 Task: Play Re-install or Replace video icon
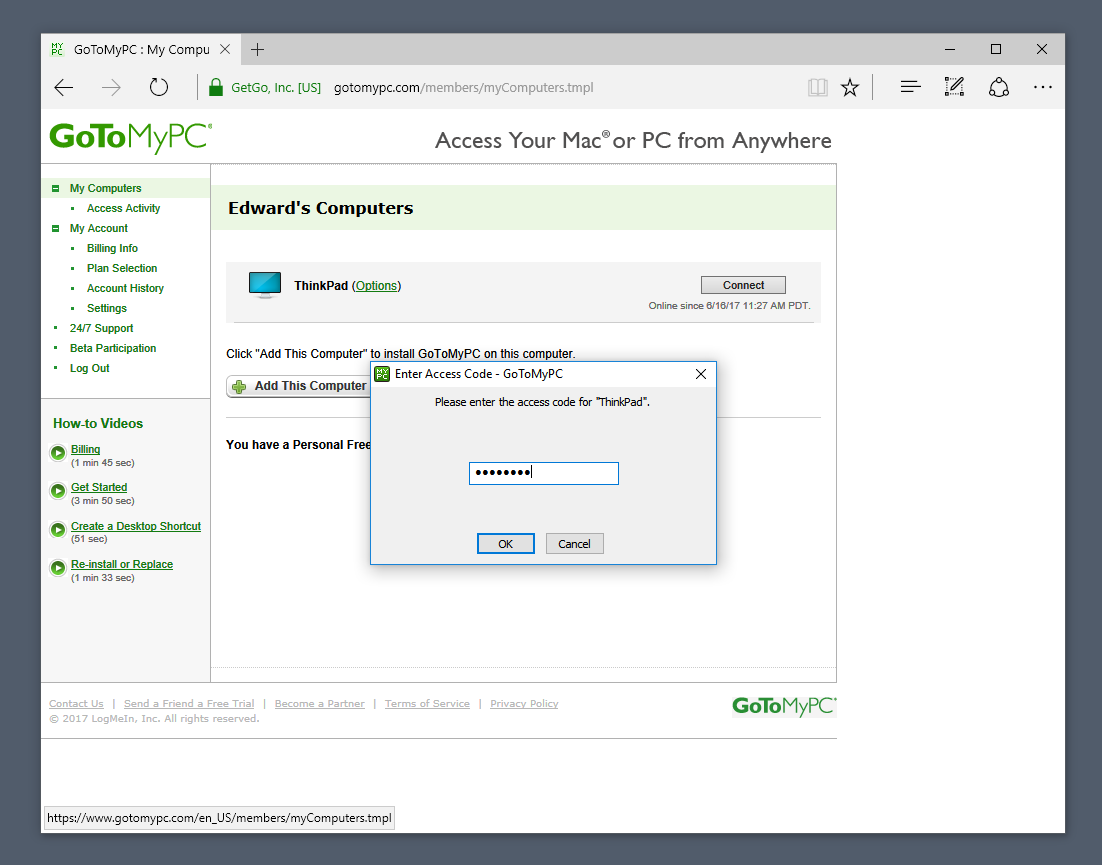point(58,568)
